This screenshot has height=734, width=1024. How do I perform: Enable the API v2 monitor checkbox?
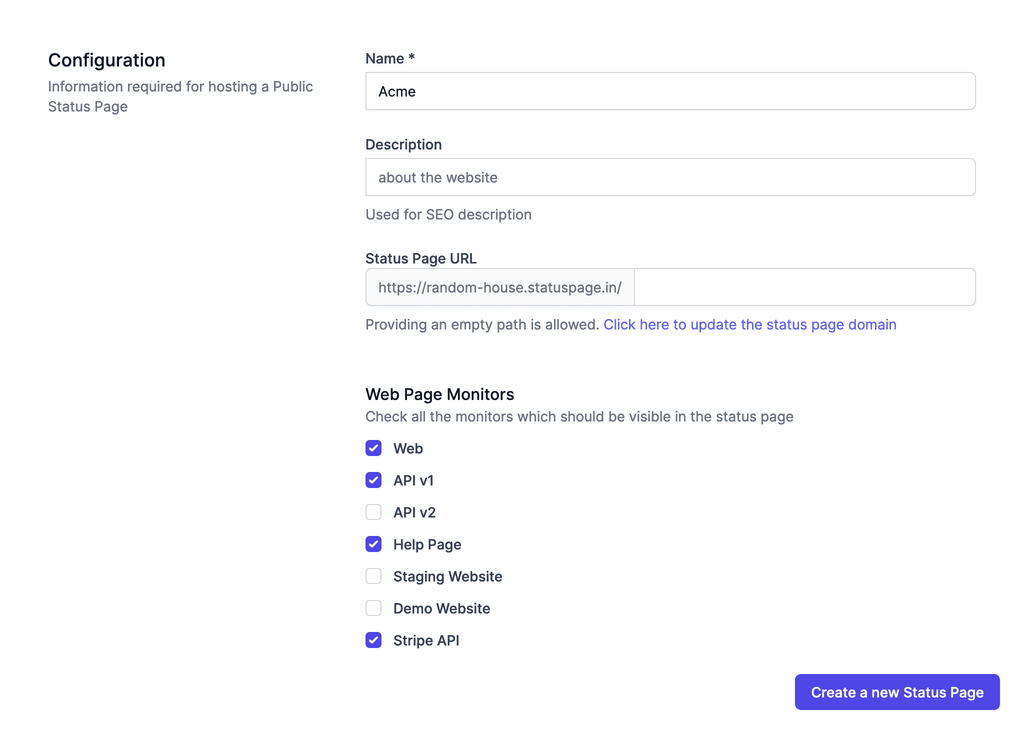tap(374, 512)
